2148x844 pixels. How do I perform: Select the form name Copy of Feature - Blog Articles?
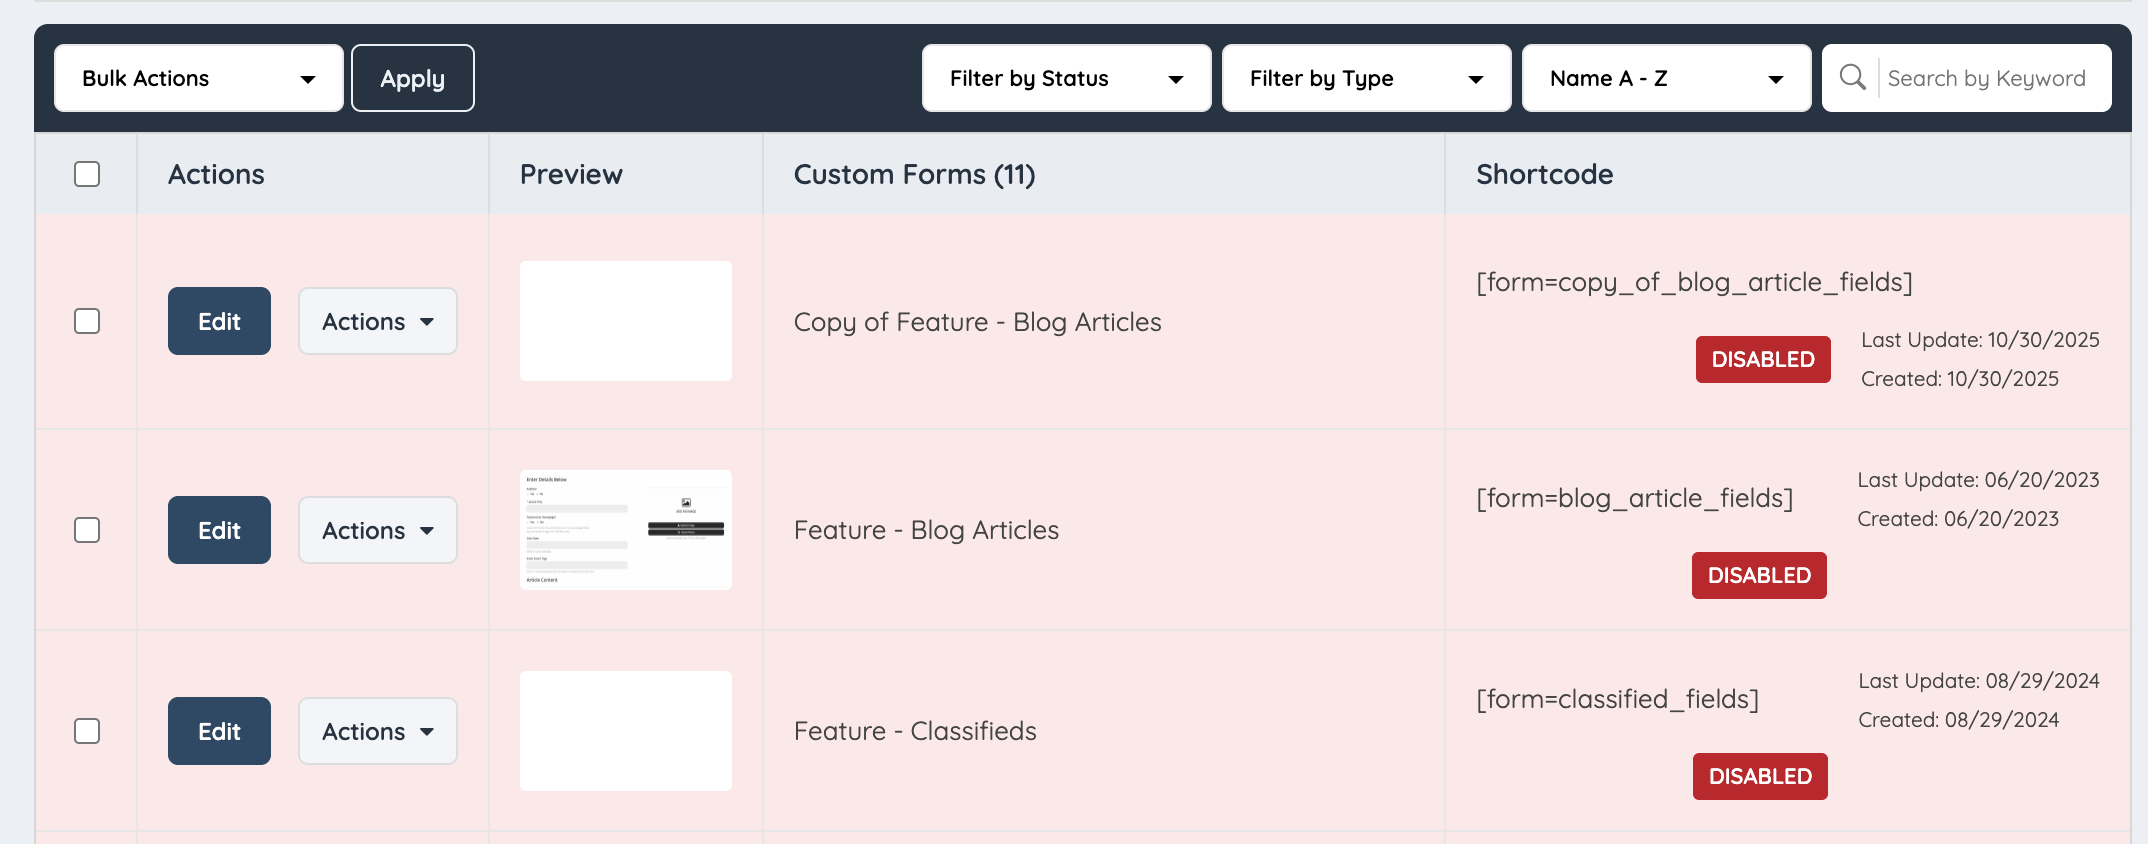(x=977, y=322)
